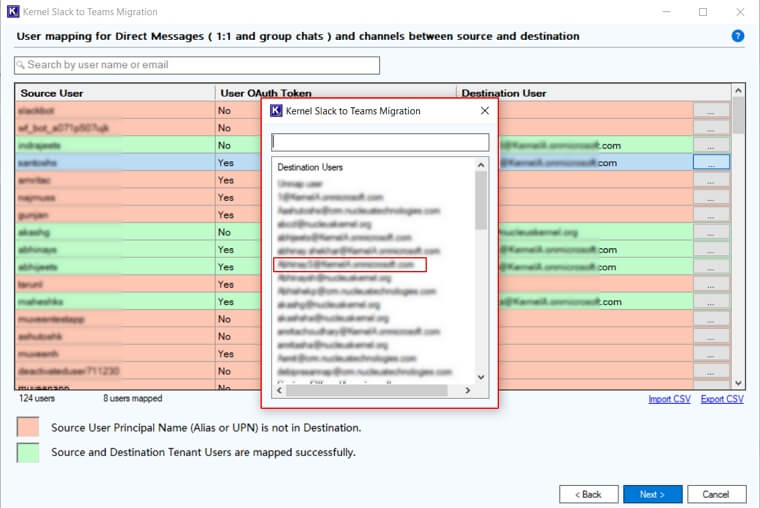
Task: Select the 'indrajeets' source user row
Action: (115, 145)
